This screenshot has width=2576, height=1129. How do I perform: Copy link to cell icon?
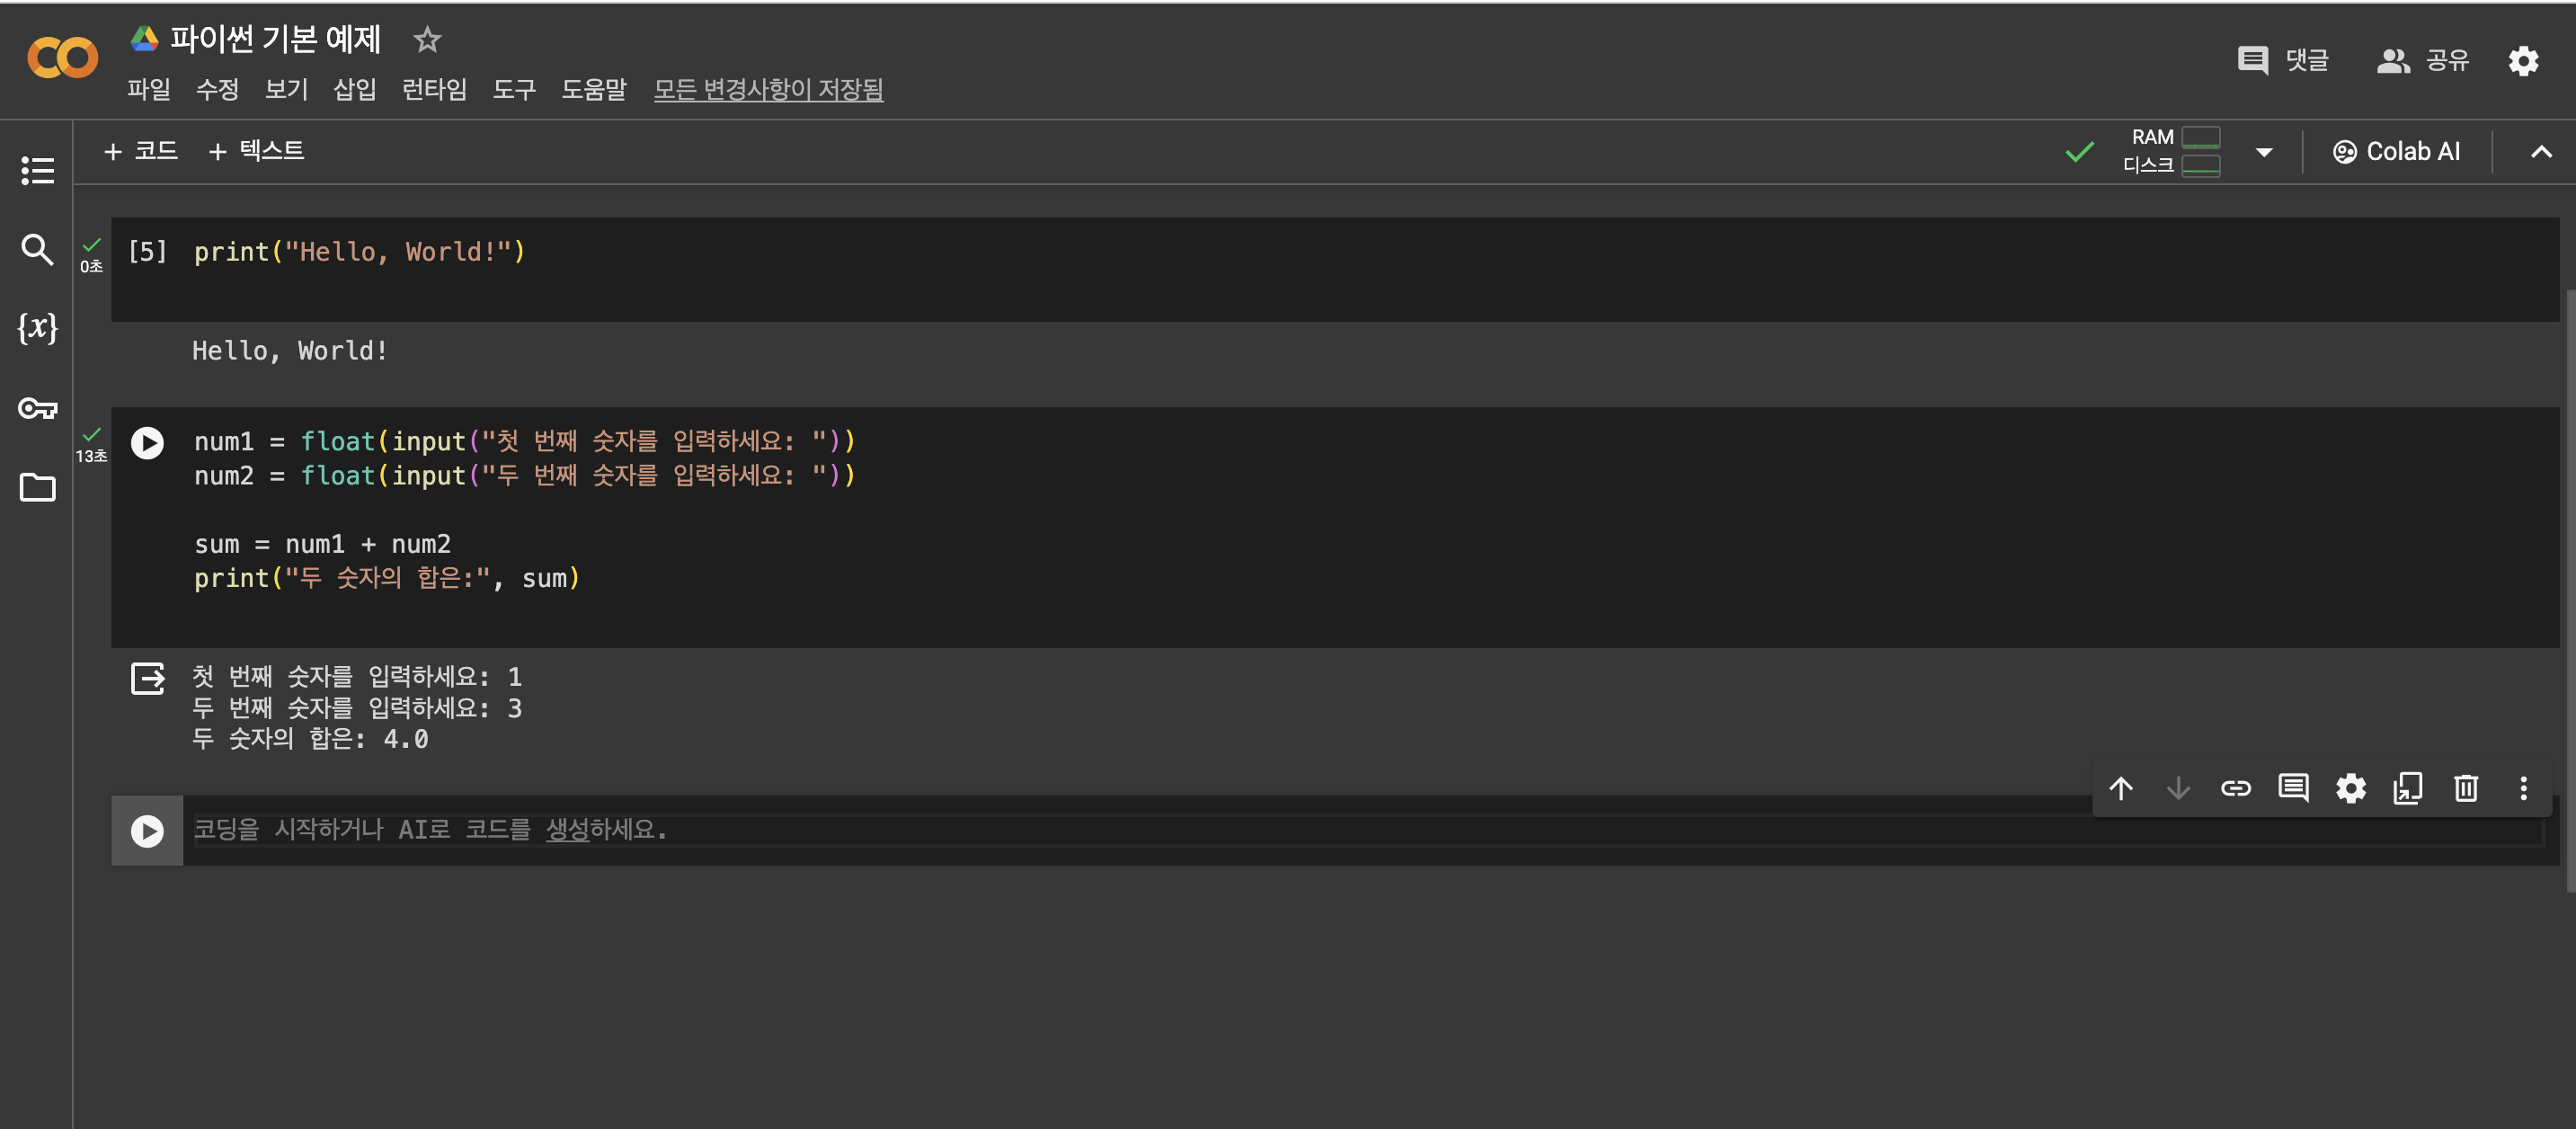[x=2235, y=788]
